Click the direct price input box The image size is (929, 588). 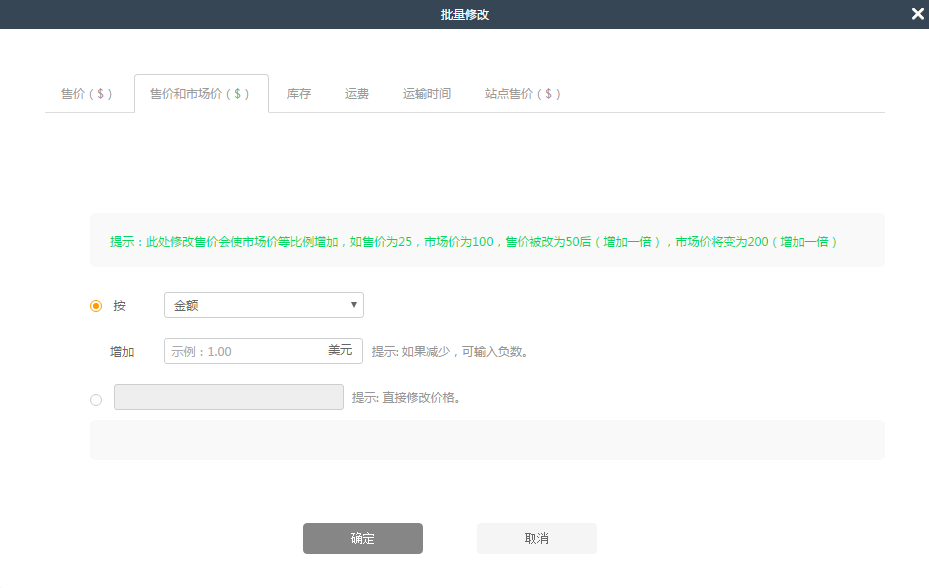click(228, 397)
